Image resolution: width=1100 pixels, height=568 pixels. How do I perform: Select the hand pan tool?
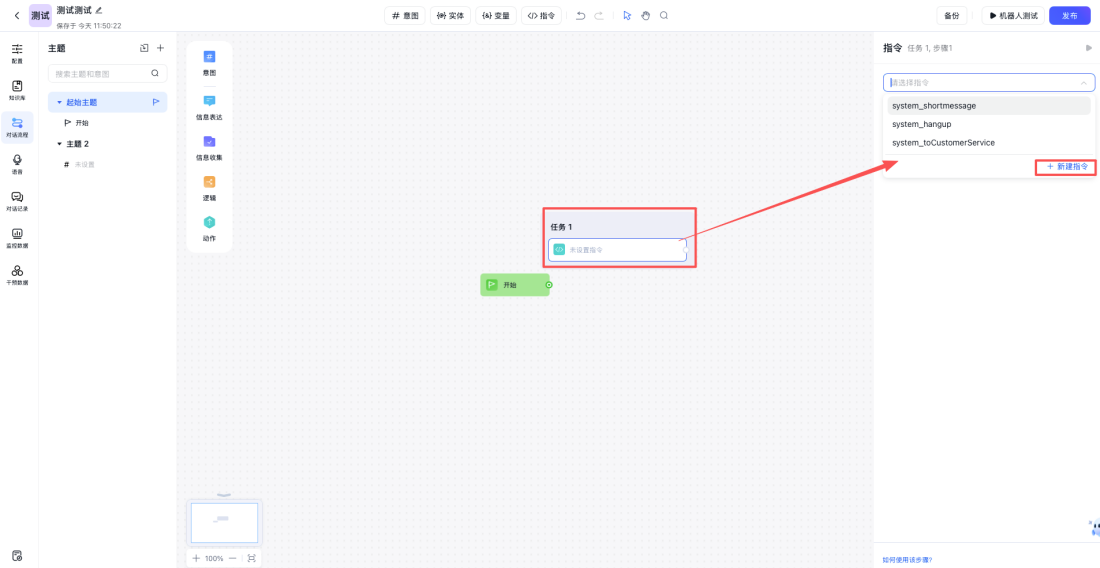click(x=645, y=15)
